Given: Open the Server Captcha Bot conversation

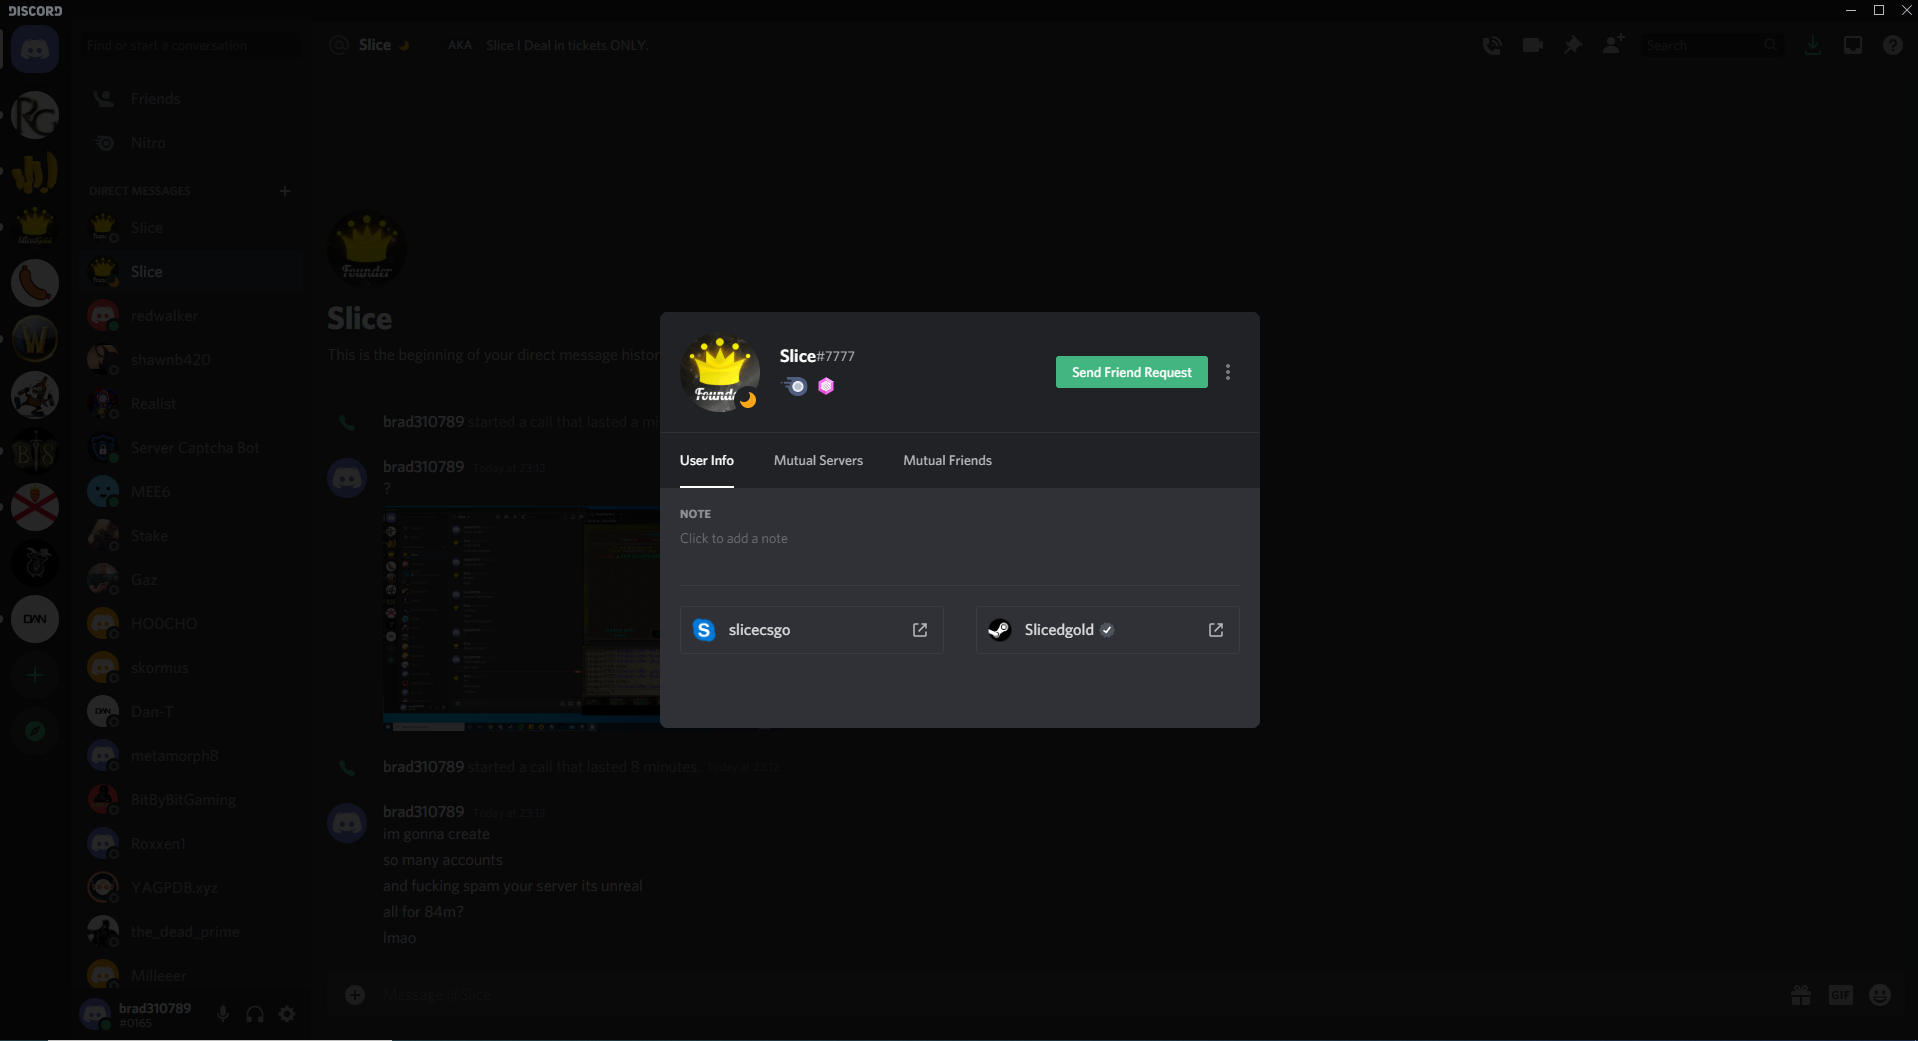Looking at the screenshot, I should 191,448.
